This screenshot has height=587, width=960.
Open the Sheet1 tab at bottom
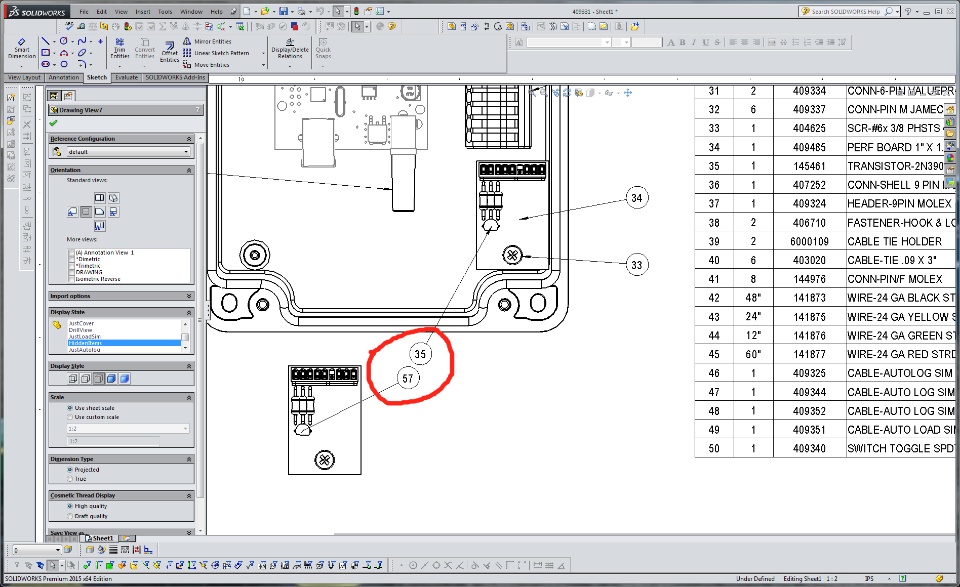[98, 538]
